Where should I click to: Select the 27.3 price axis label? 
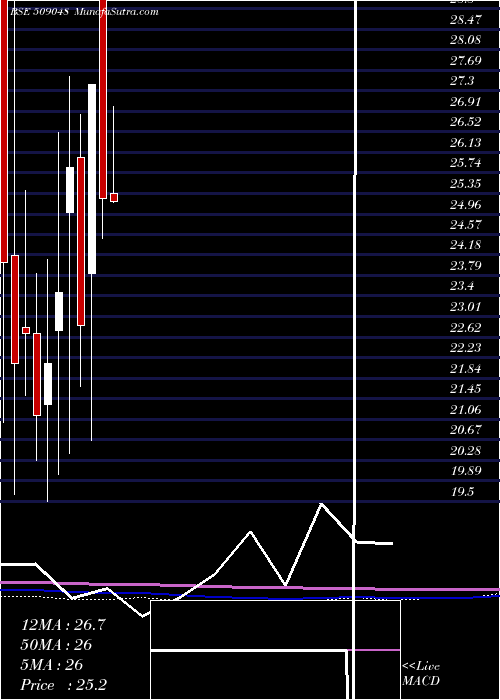coord(462,81)
